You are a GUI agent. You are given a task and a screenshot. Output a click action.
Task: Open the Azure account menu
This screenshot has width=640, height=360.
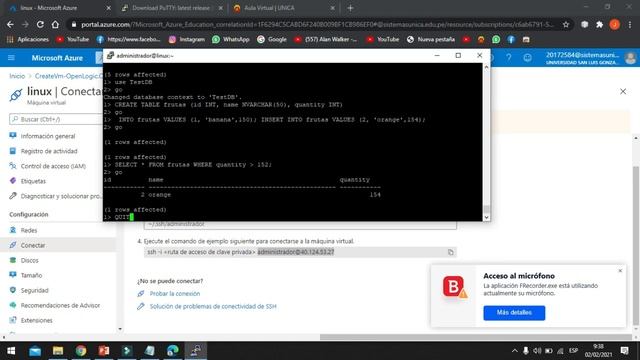click(x=590, y=58)
